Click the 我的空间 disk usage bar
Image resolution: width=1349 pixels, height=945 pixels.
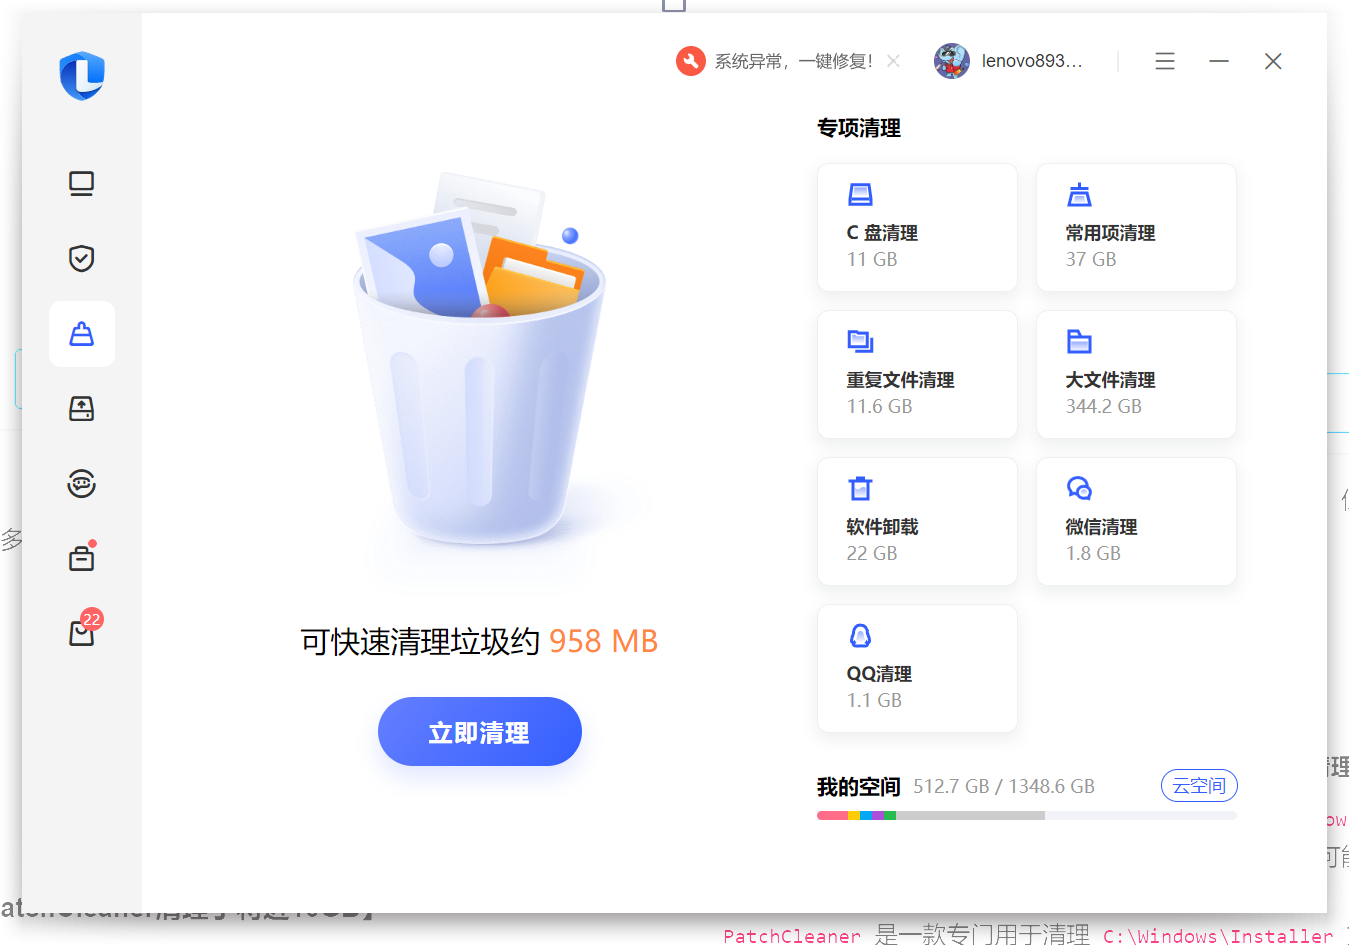click(1026, 815)
